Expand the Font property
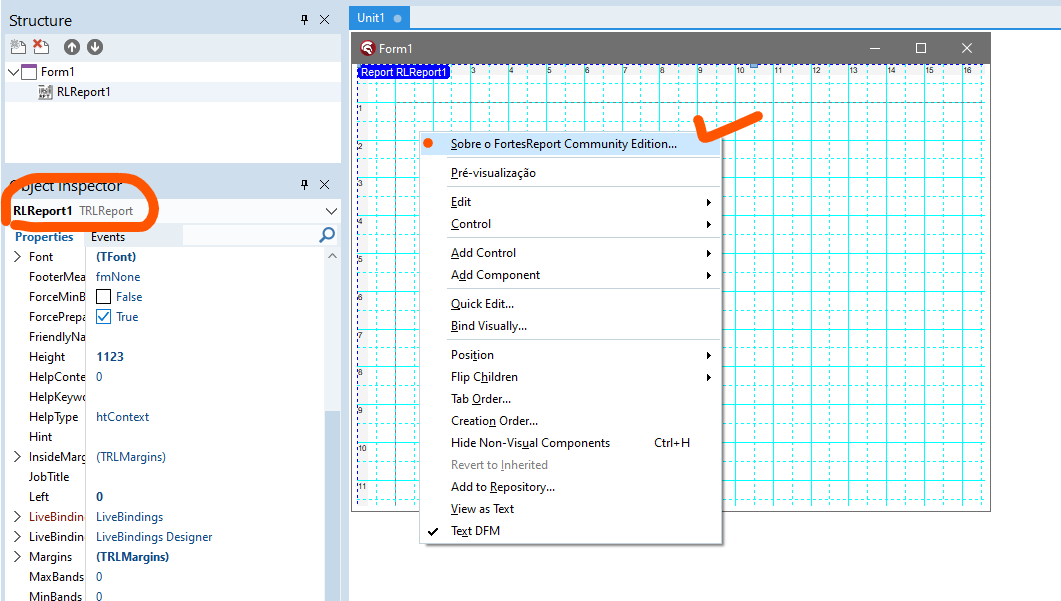Viewport: 1061px width, 601px height. [17, 257]
